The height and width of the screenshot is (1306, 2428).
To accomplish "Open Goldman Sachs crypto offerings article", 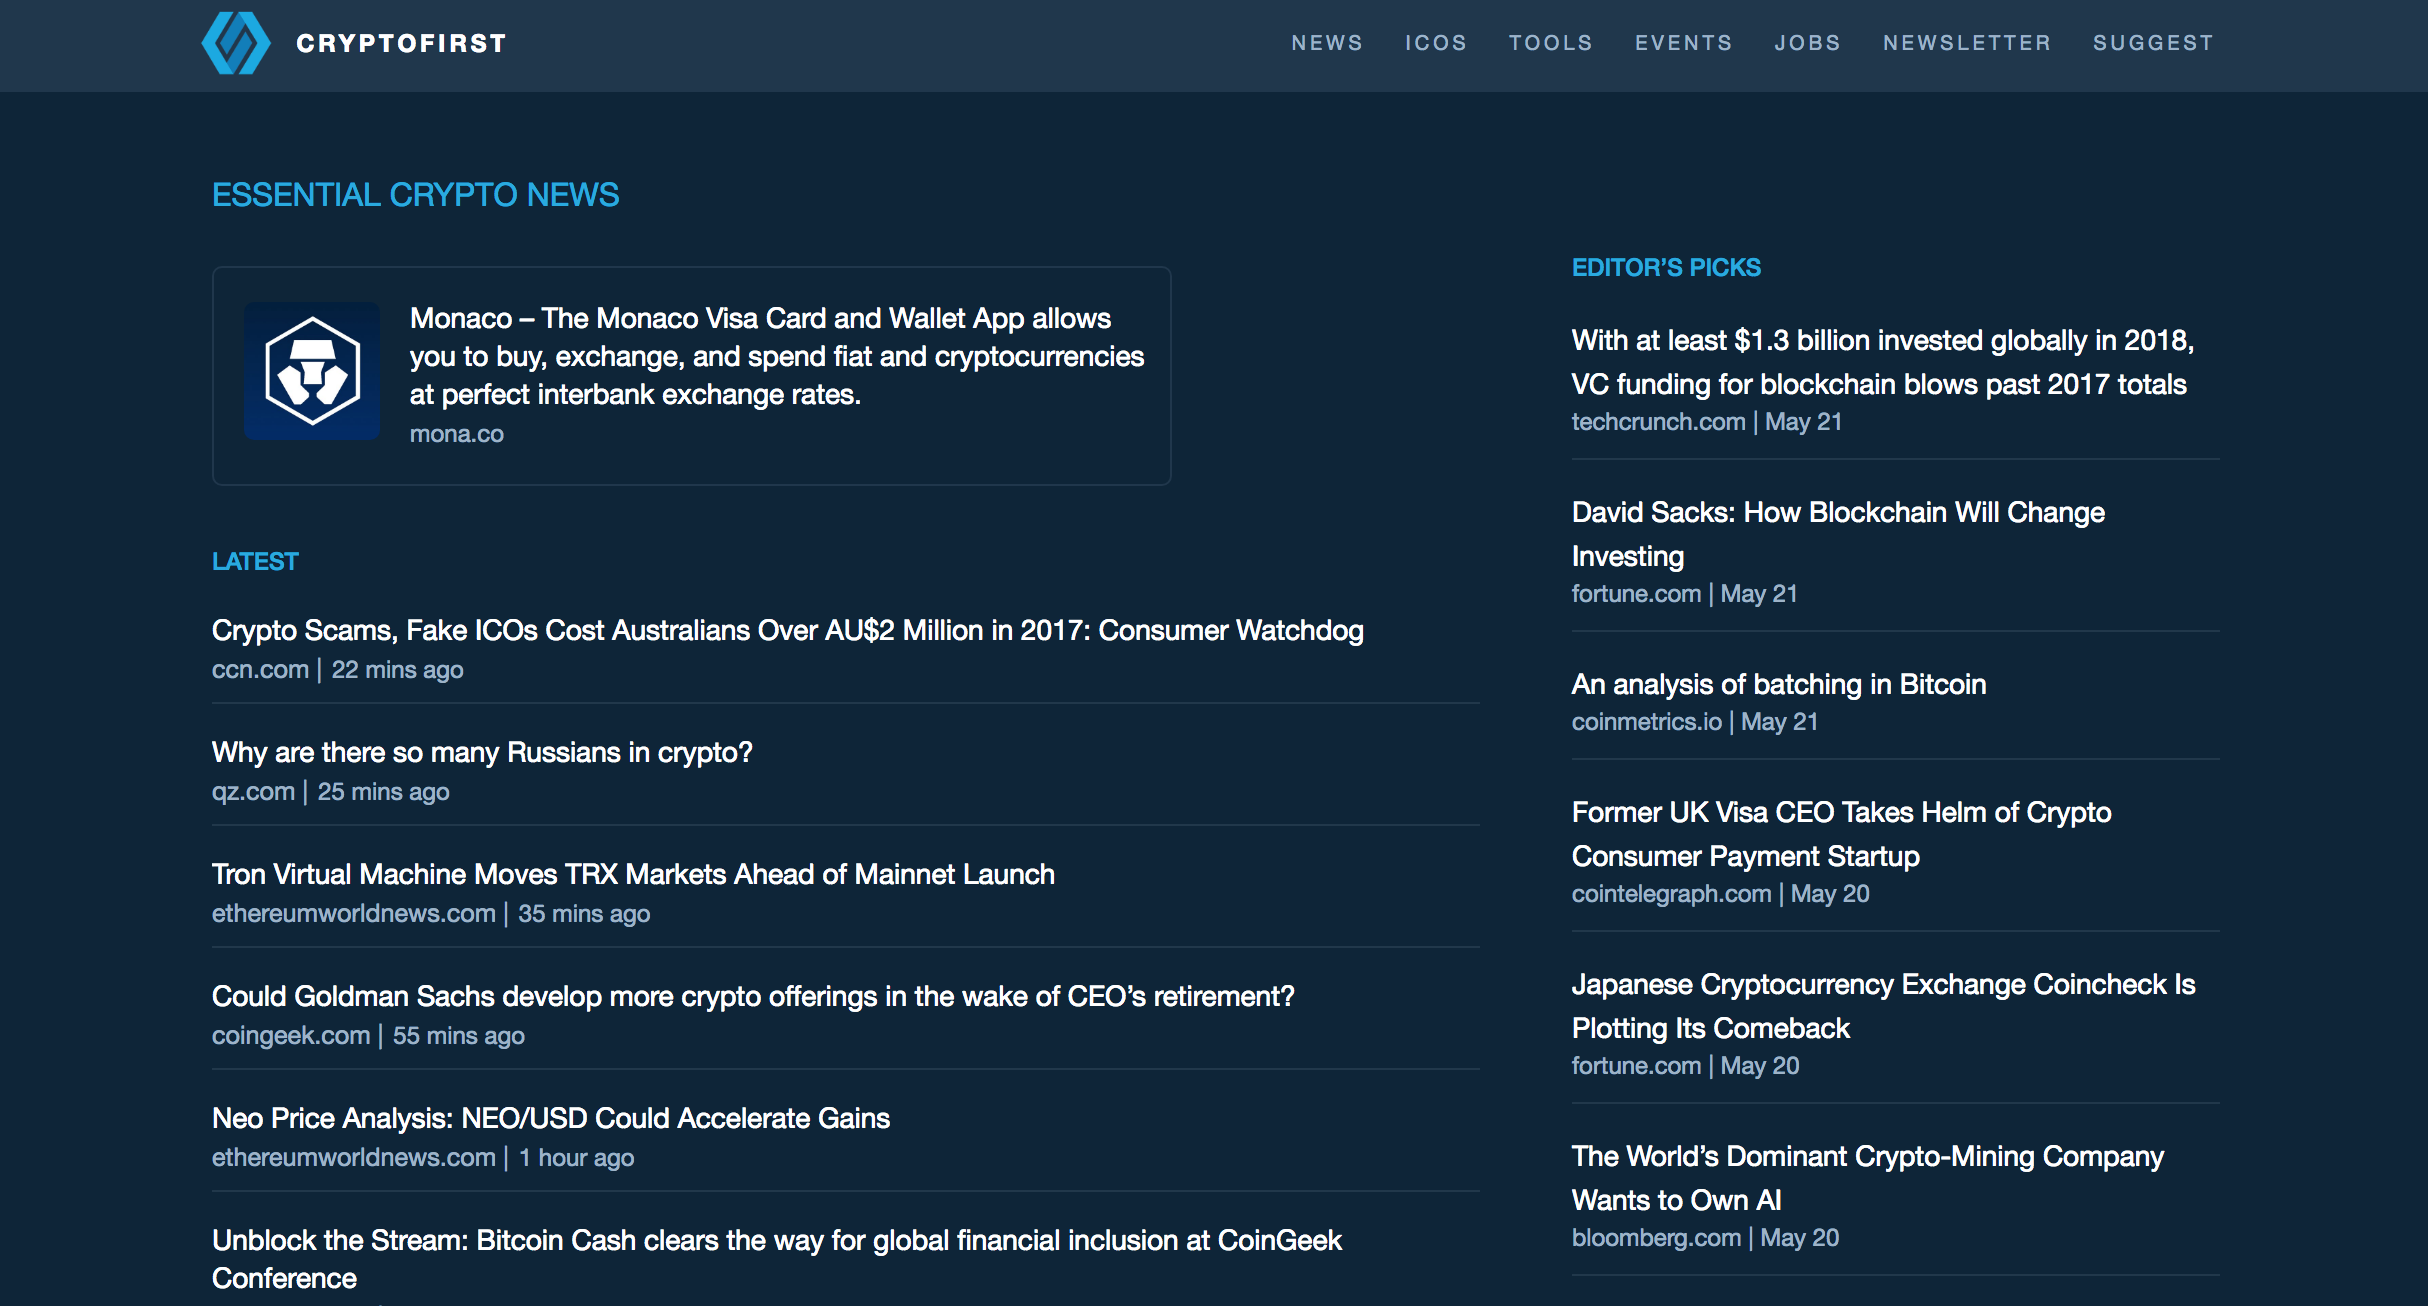I will tap(753, 996).
